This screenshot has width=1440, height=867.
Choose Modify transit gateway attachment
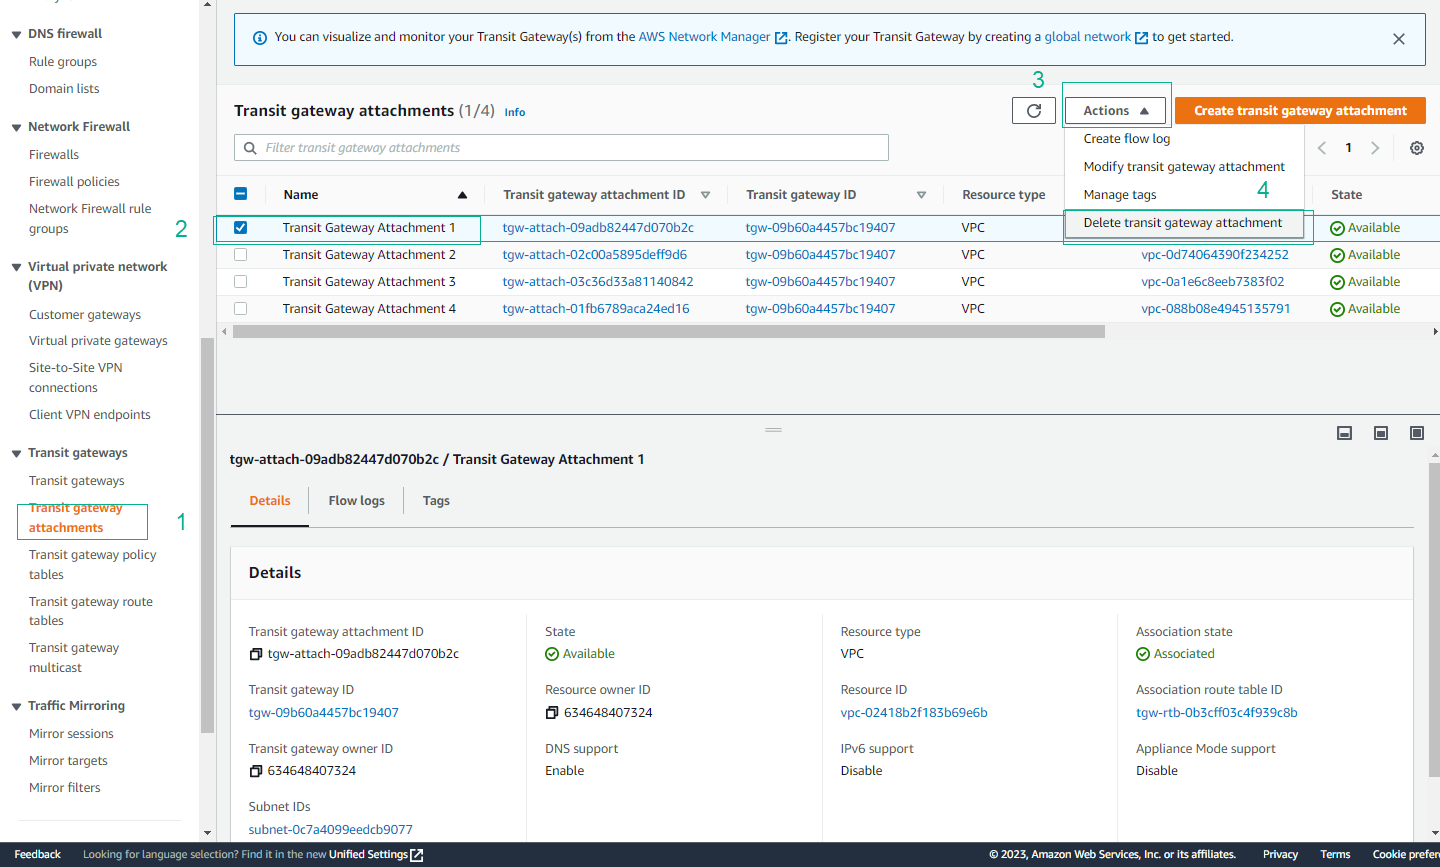tap(1184, 167)
